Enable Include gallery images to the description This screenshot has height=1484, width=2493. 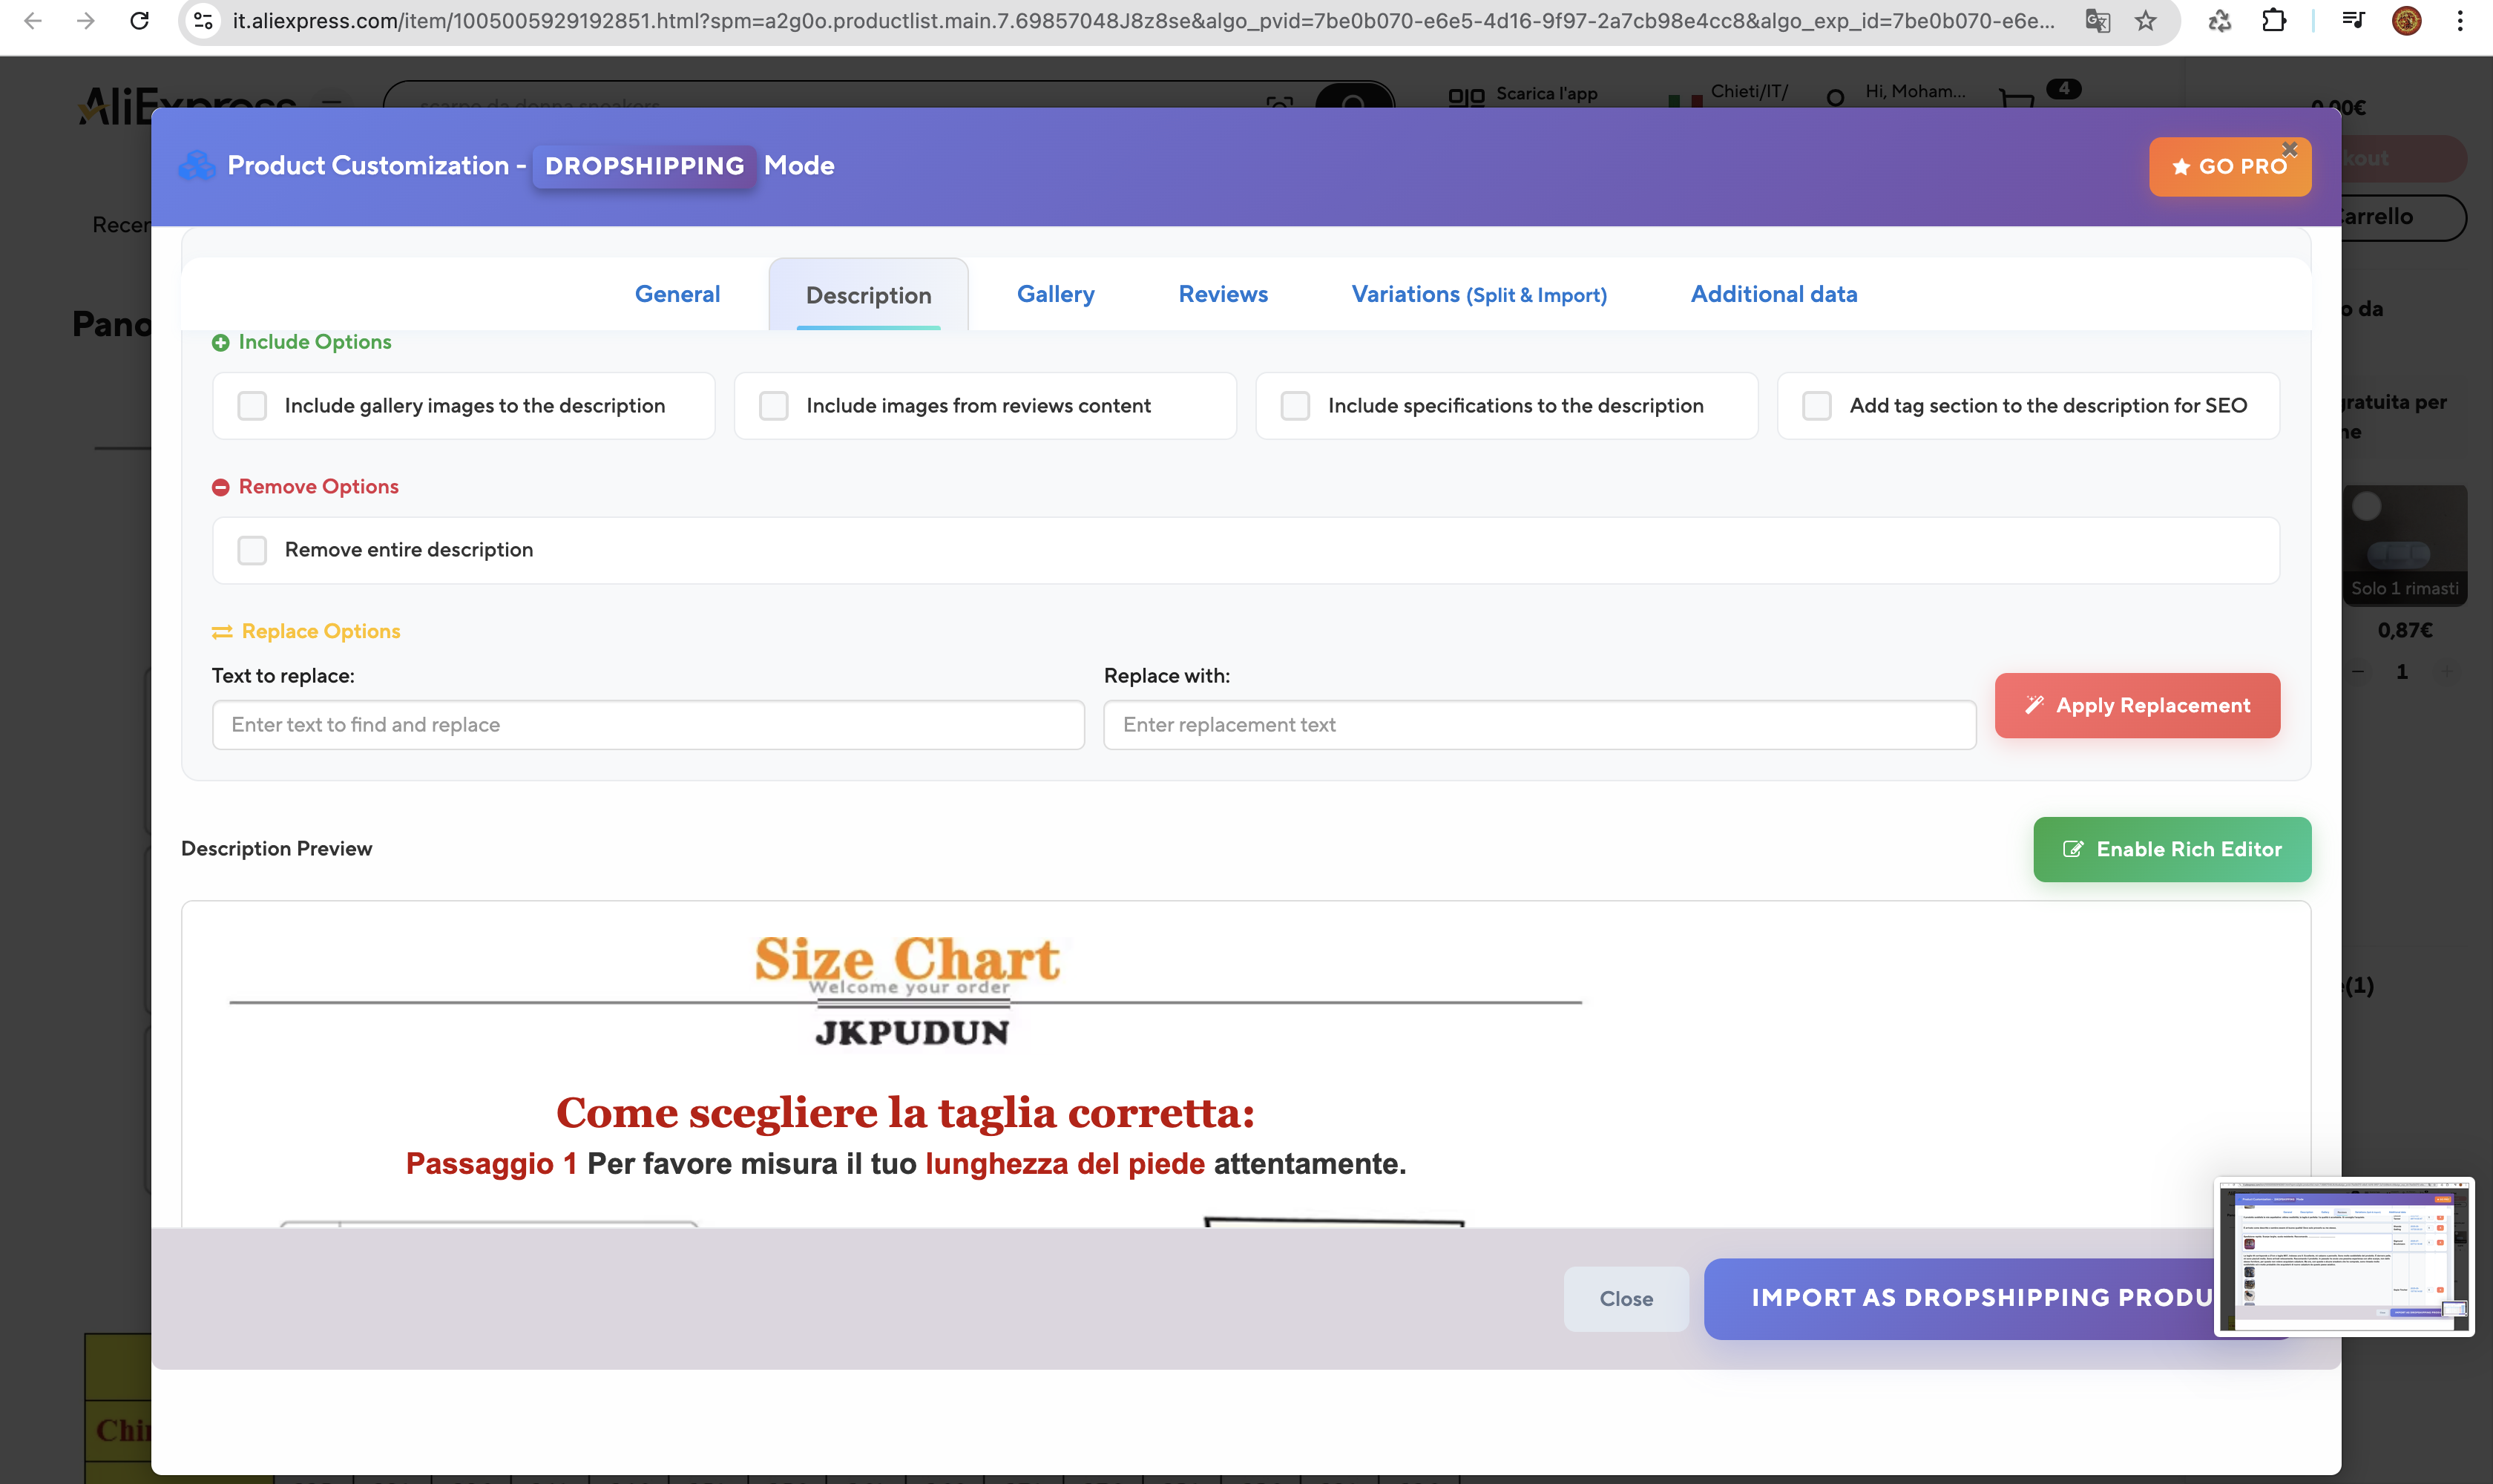click(x=252, y=406)
